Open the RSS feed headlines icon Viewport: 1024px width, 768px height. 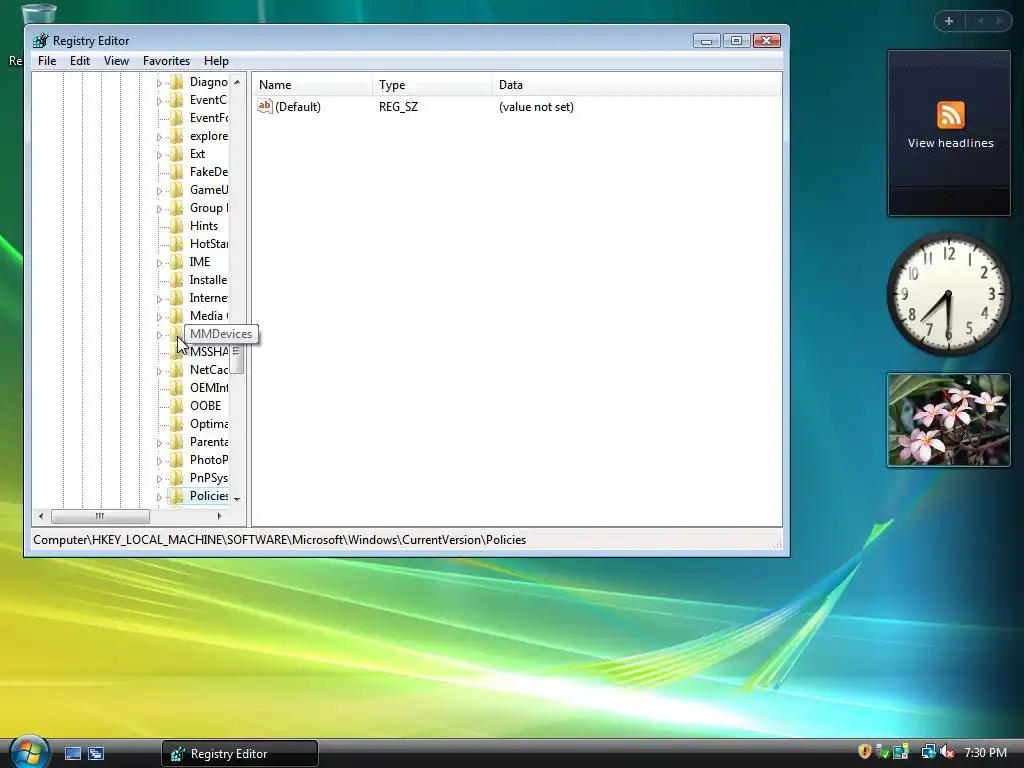(x=950, y=116)
